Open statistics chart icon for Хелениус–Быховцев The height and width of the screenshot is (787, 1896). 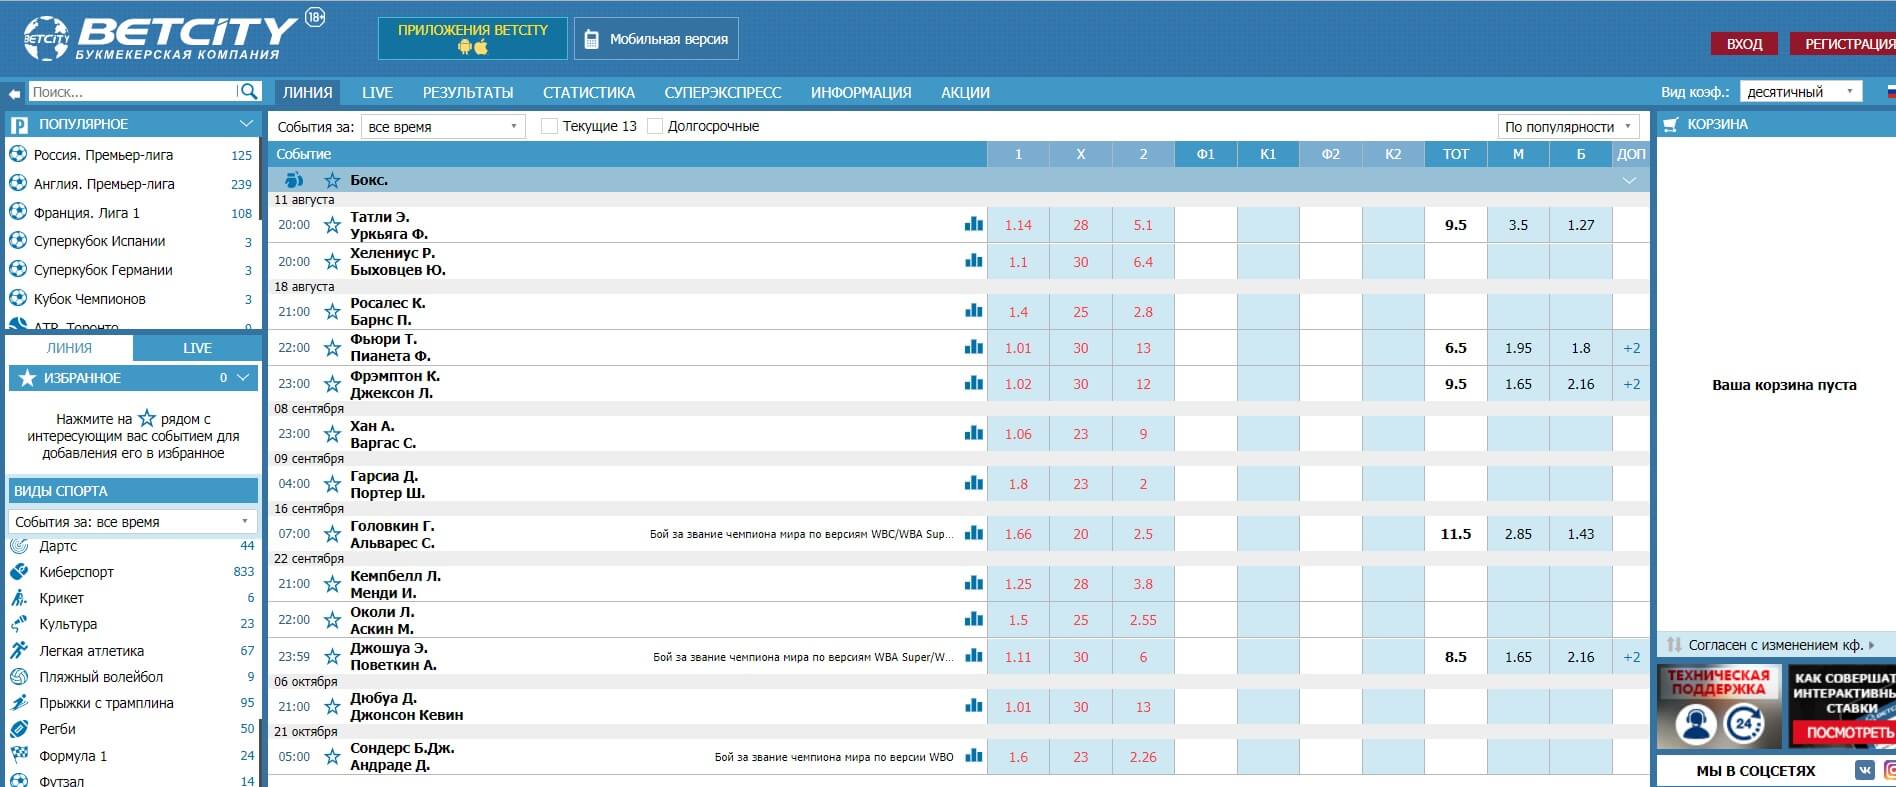pyautogui.click(x=974, y=261)
